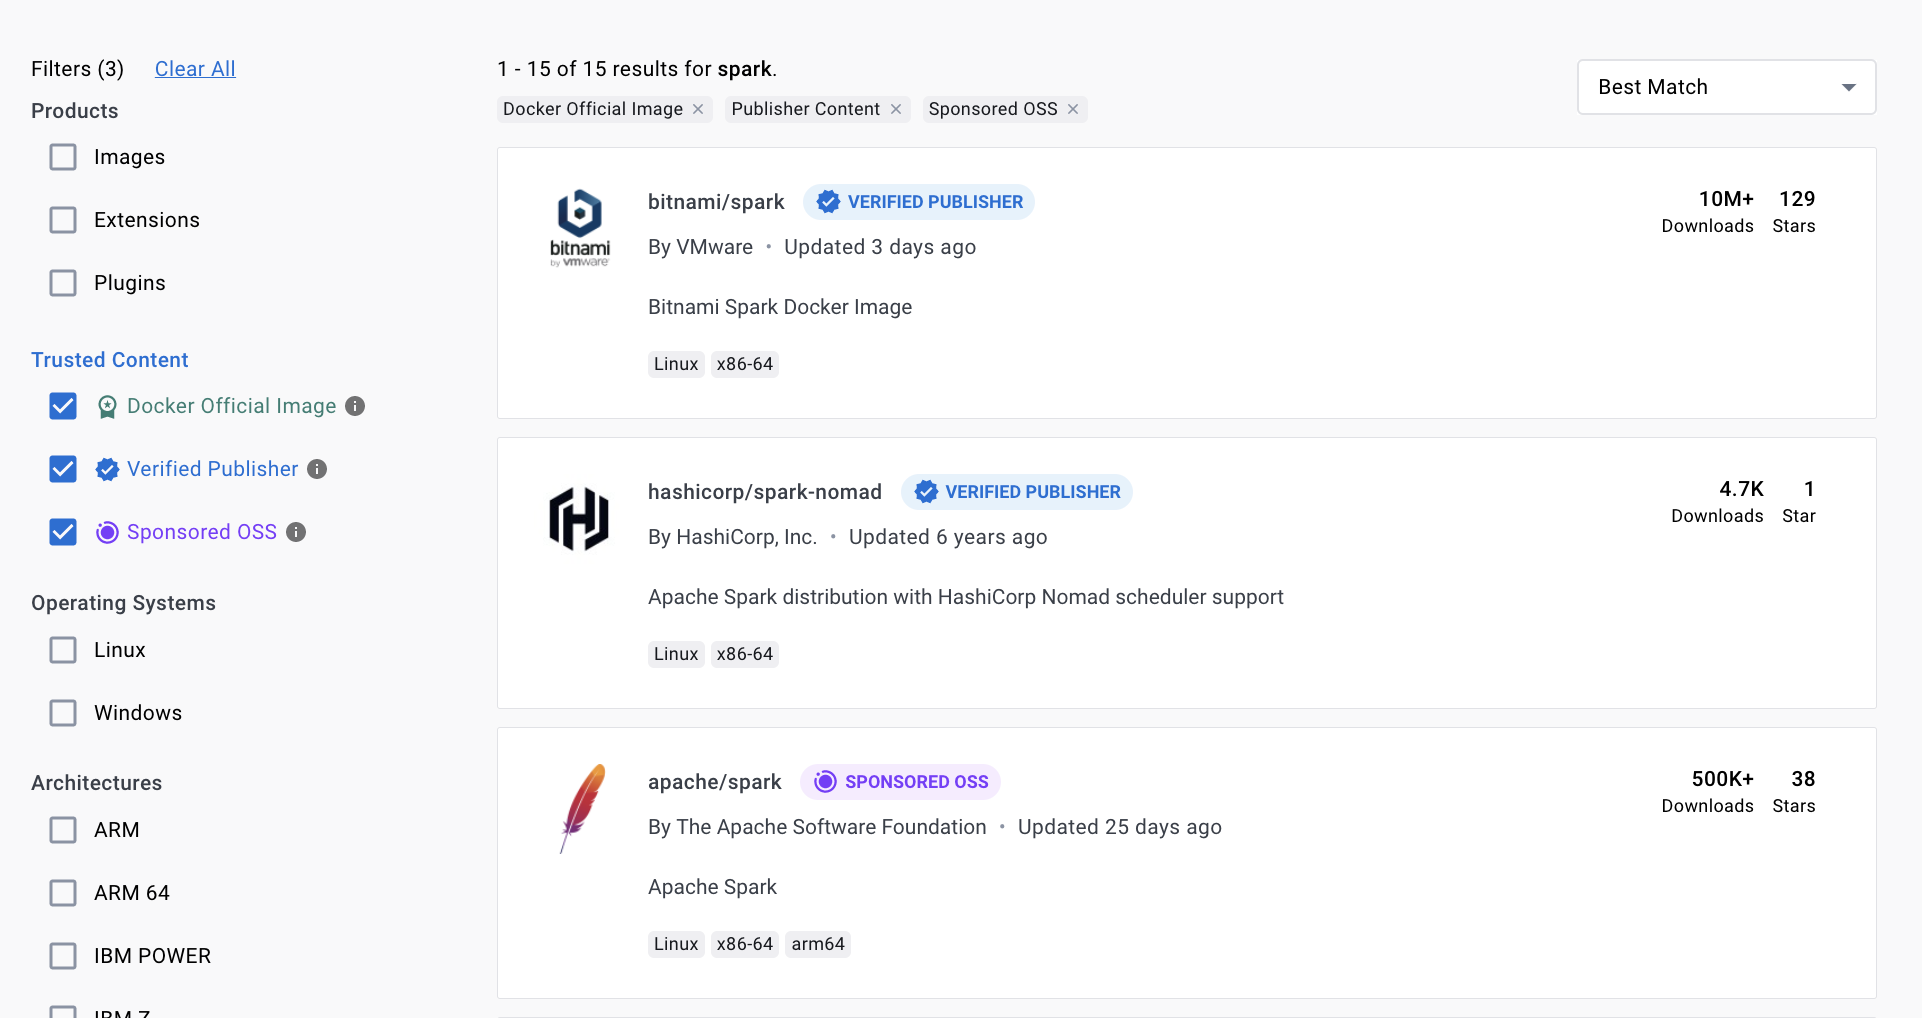Click the info icon next to Verified Publisher
The image size is (1922, 1018).
(317, 469)
